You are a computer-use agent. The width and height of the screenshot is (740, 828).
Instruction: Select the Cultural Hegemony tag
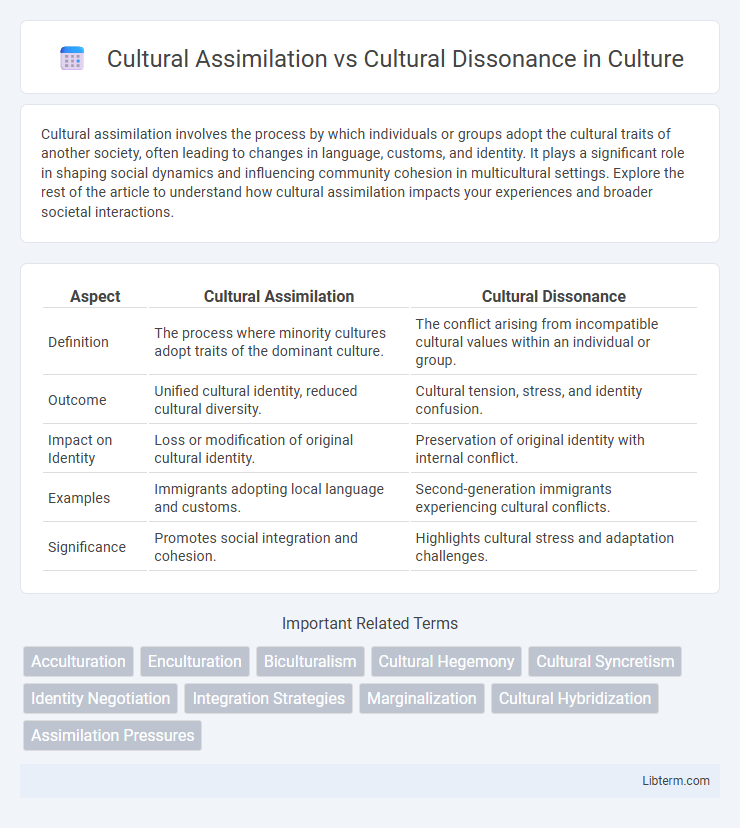pyautogui.click(x=446, y=661)
